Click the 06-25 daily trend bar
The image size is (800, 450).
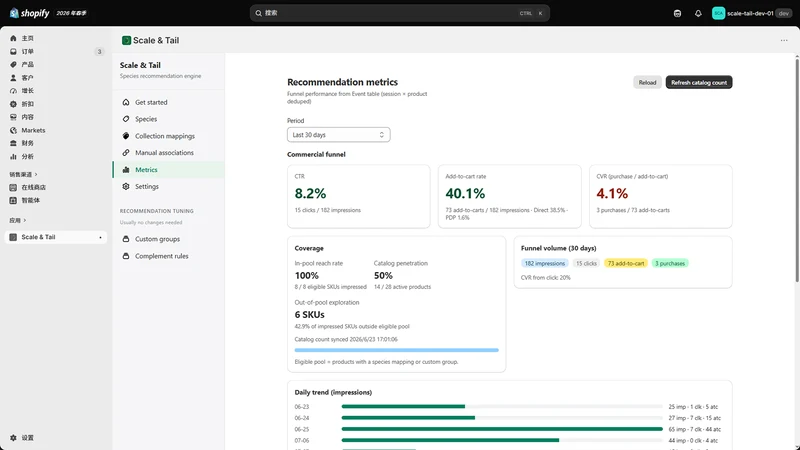pyautogui.click(x=502, y=429)
